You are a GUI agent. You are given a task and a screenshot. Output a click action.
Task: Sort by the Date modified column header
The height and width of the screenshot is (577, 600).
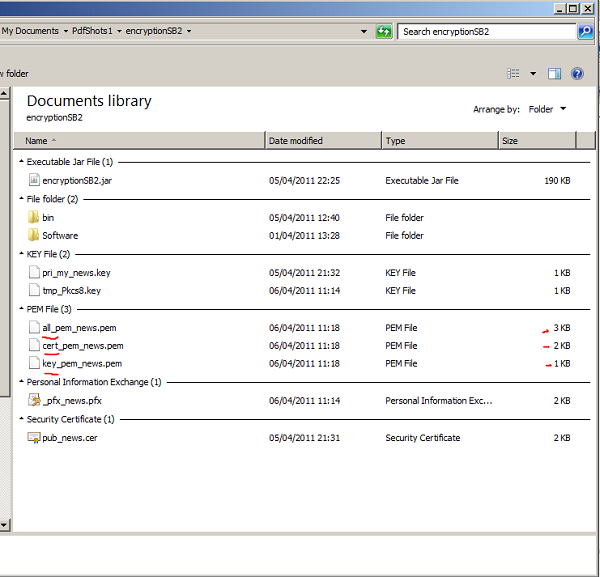point(323,141)
